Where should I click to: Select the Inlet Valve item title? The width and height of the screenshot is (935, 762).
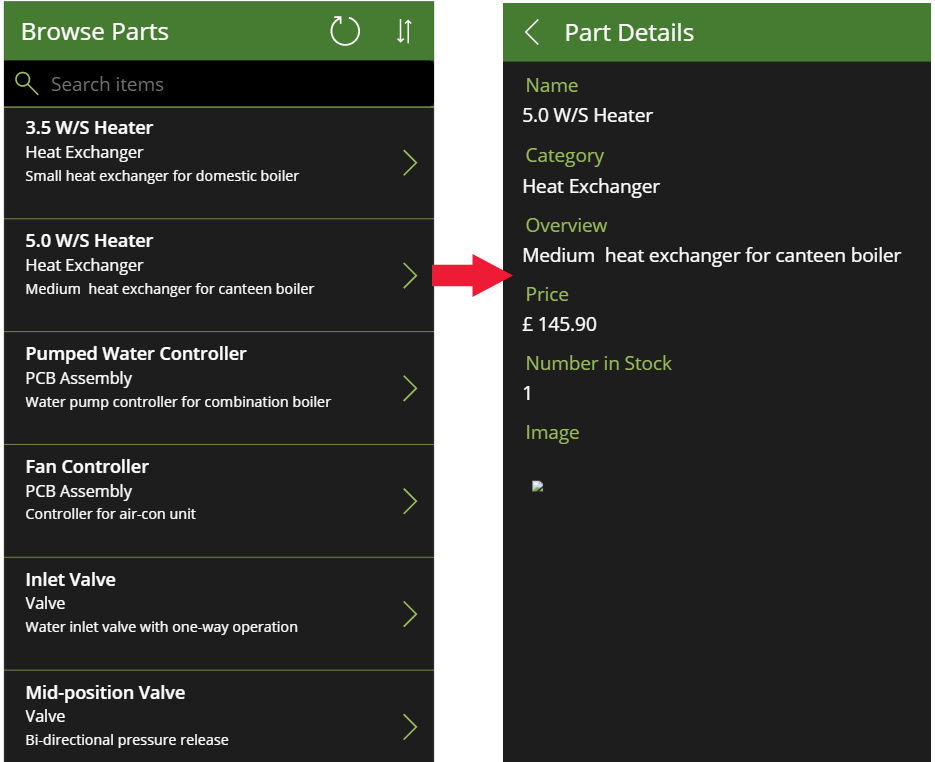70,580
